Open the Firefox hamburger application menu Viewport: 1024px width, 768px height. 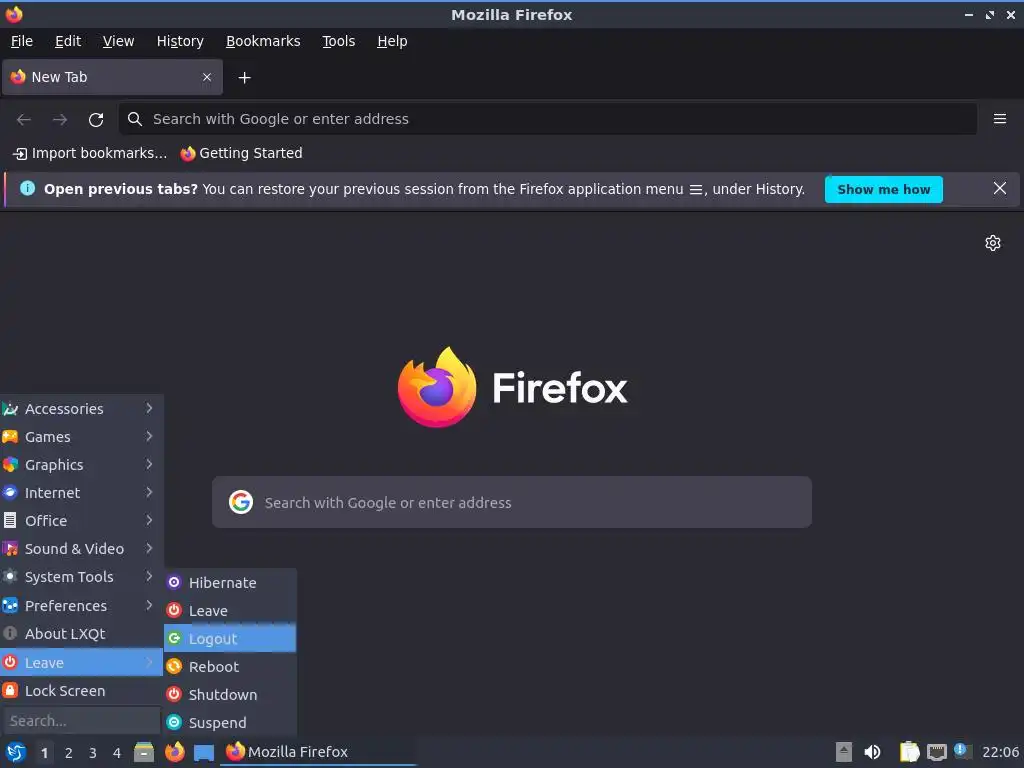[x=1000, y=119]
